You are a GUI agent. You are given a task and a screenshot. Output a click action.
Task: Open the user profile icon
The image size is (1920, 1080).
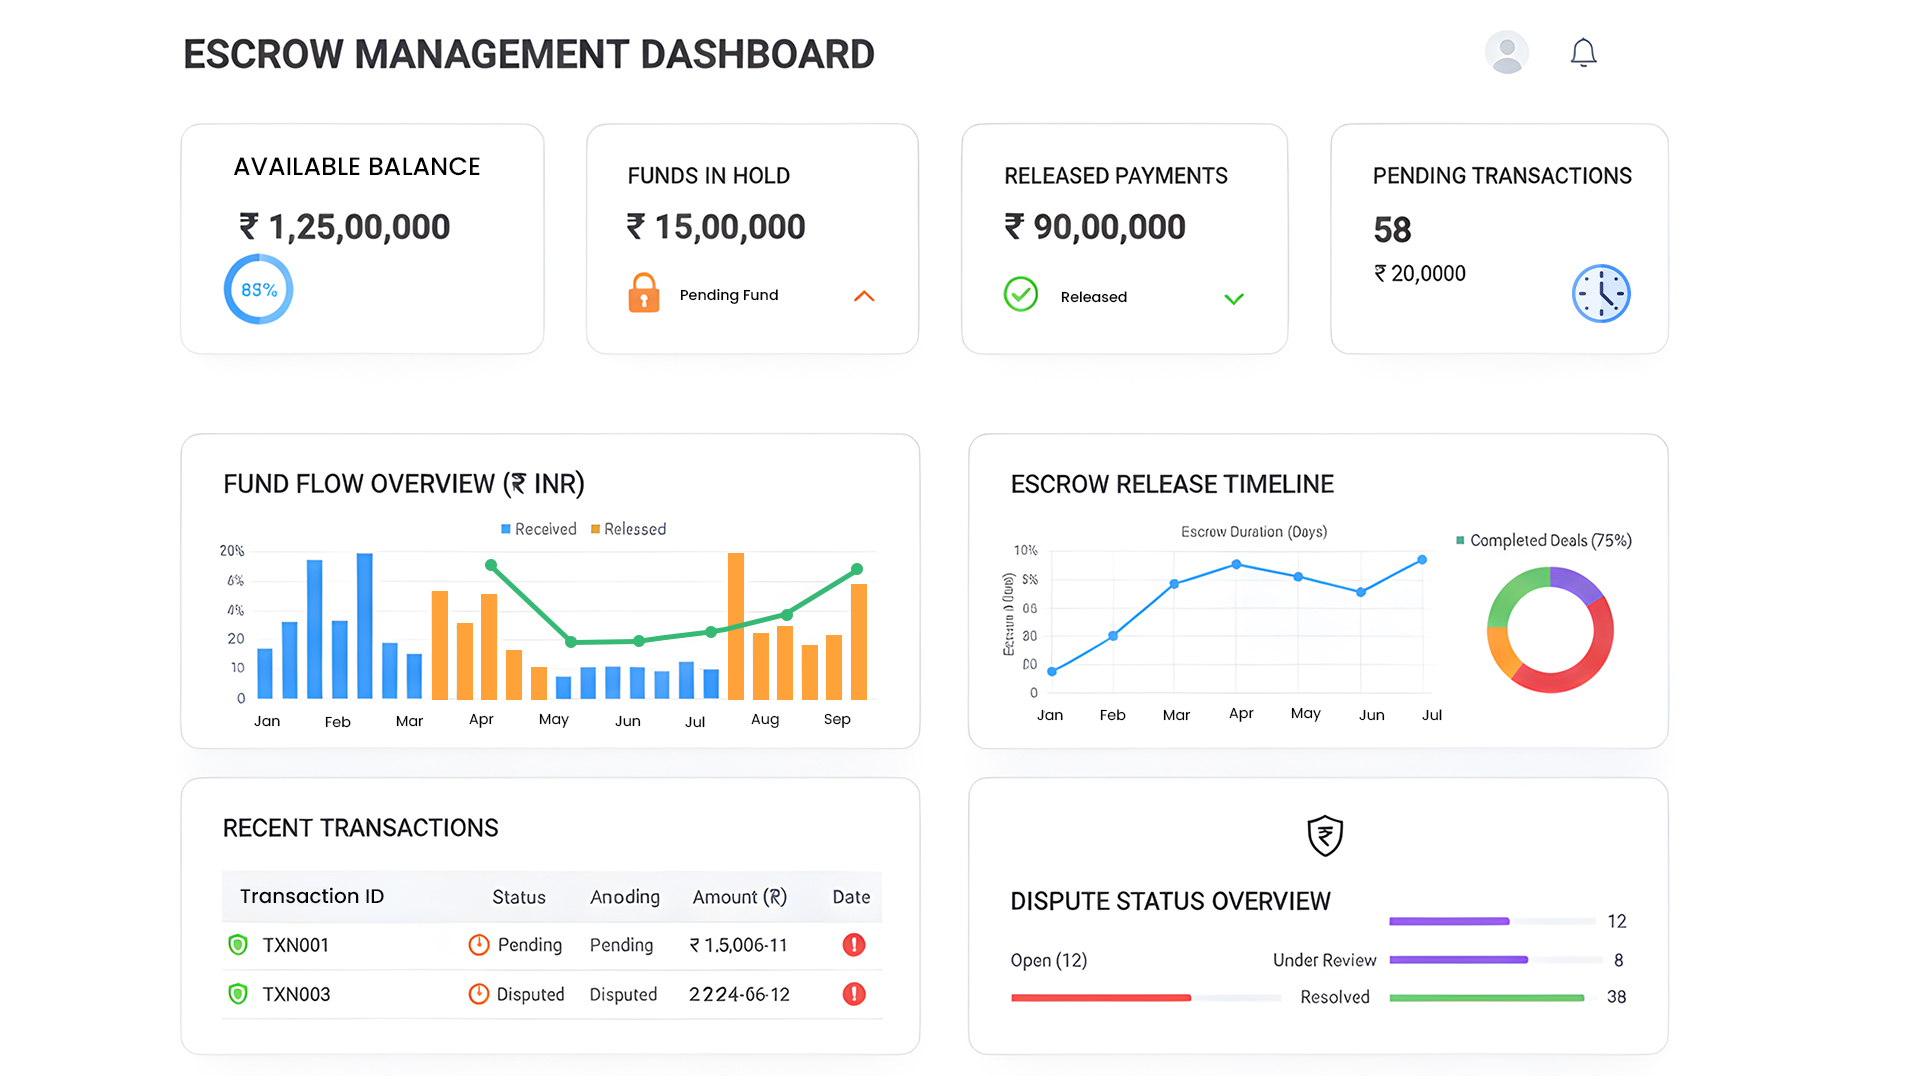click(x=1506, y=52)
